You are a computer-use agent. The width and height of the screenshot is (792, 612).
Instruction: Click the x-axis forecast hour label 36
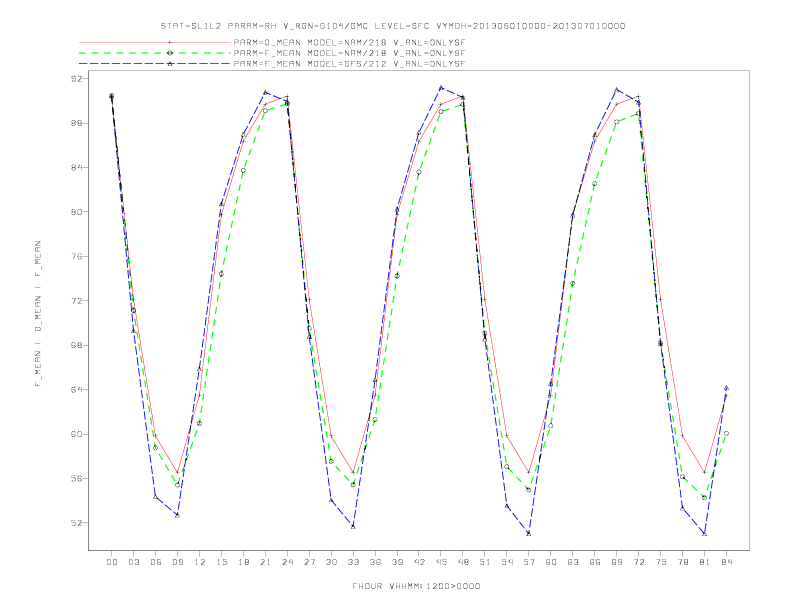pos(375,562)
